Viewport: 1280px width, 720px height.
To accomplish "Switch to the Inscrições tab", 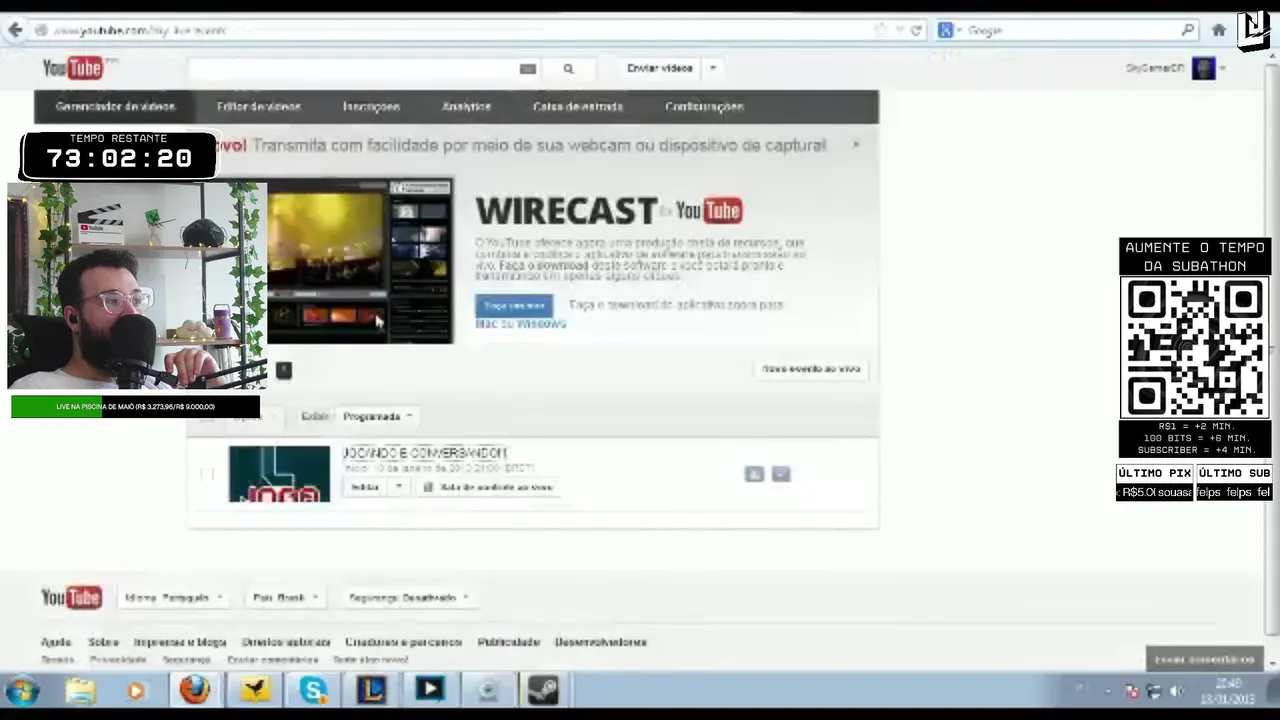I will pyautogui.click(x=371, y=107).
